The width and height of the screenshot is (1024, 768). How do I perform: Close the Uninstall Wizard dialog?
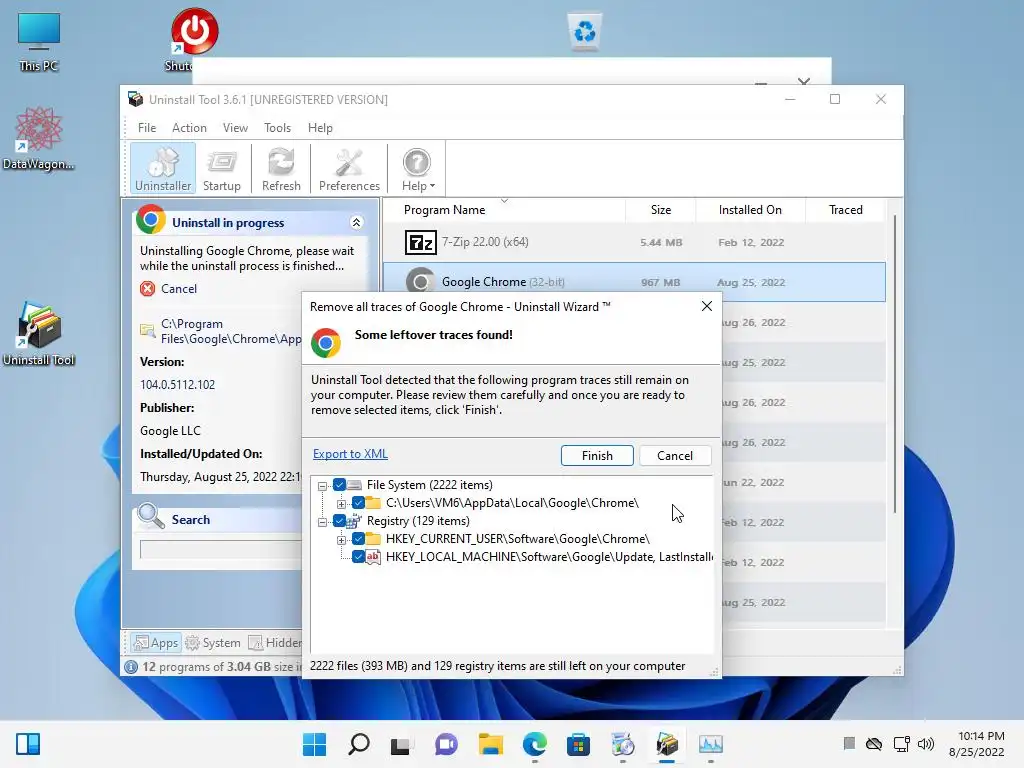[x=707, y=306]
